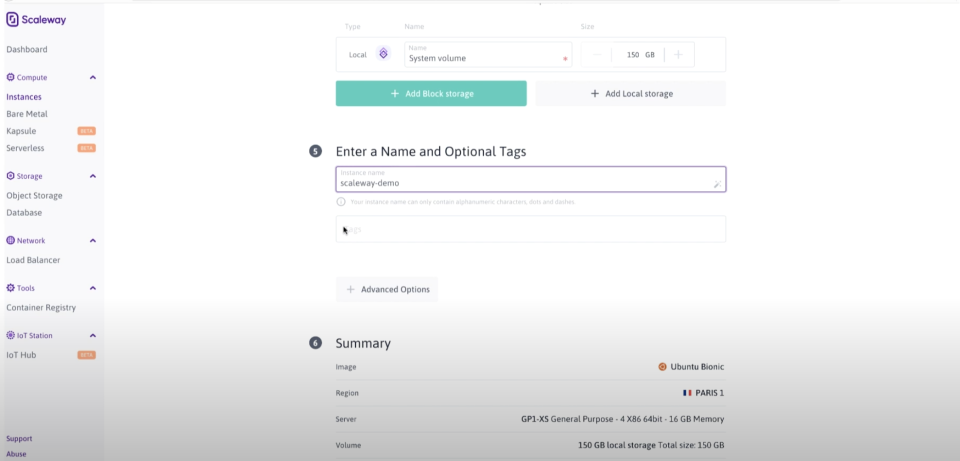Open the Support link
This screenshot has width=960, height=461.
pos(19,439)
